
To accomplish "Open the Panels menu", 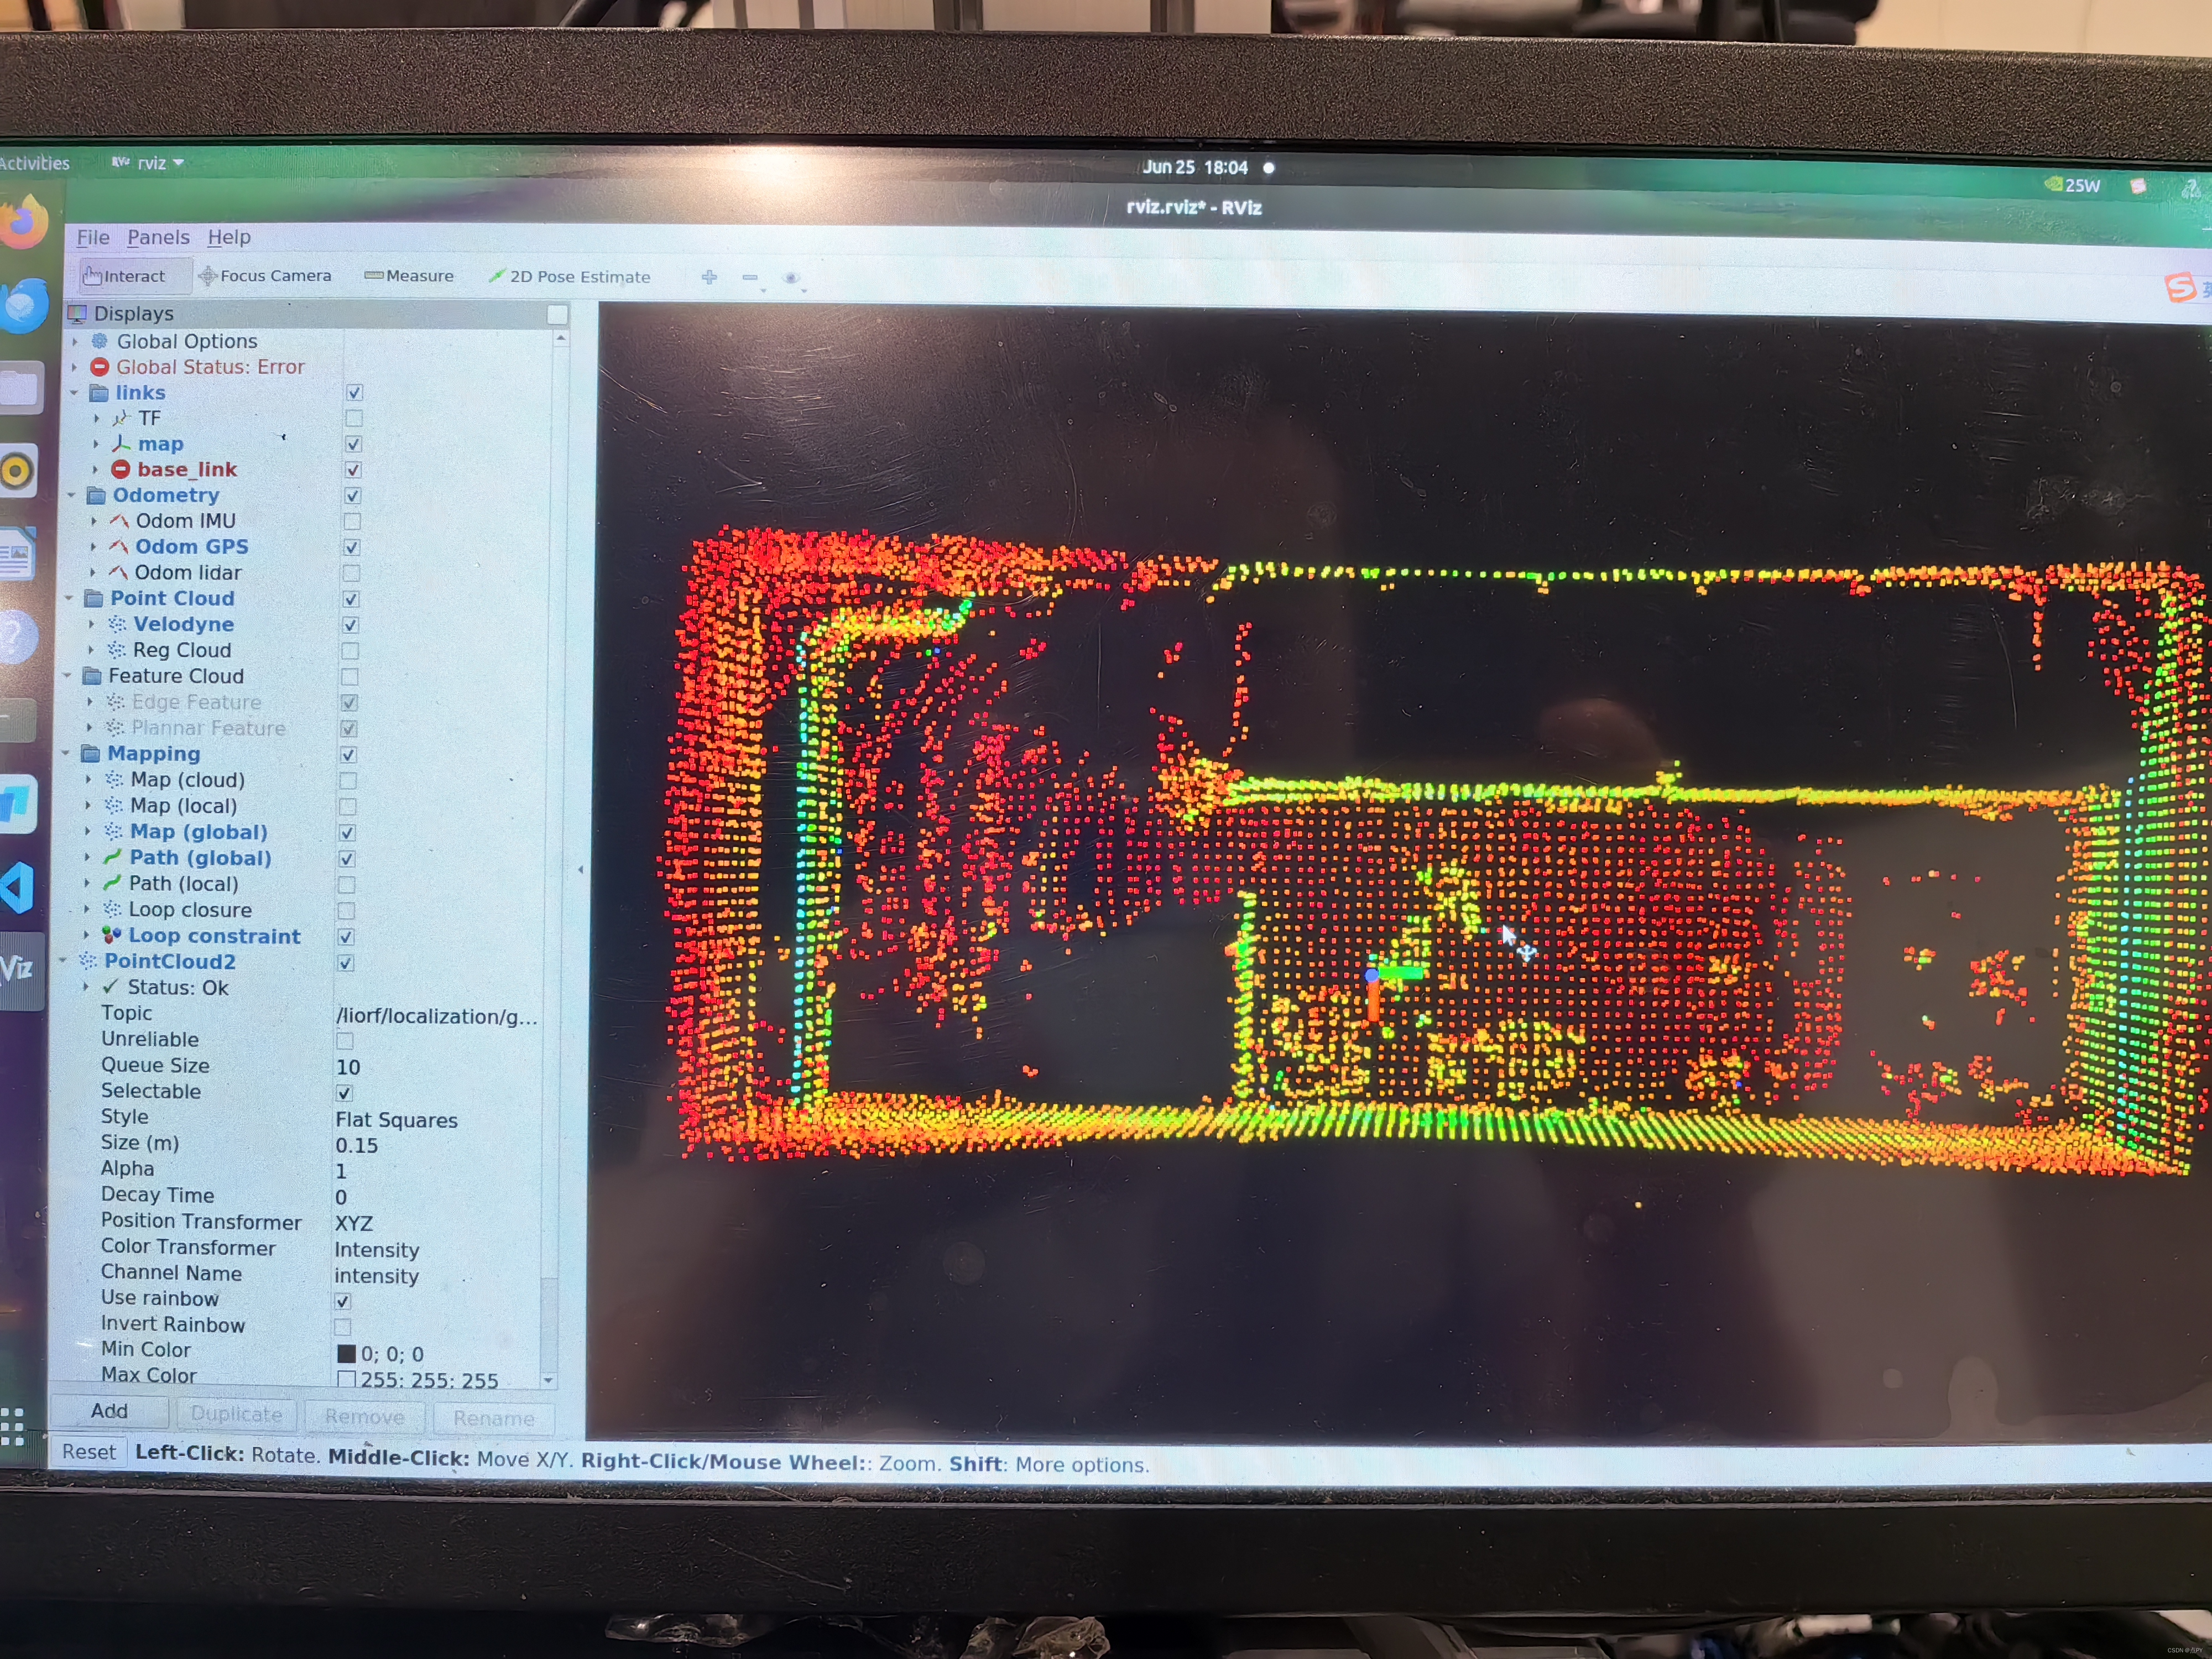I will (158, 237).
